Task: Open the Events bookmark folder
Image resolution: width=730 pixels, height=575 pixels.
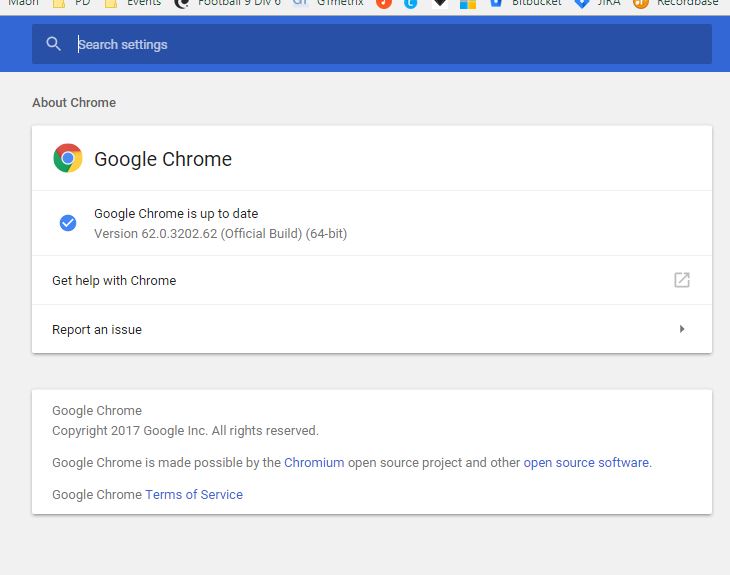Action: pos(133,4)
